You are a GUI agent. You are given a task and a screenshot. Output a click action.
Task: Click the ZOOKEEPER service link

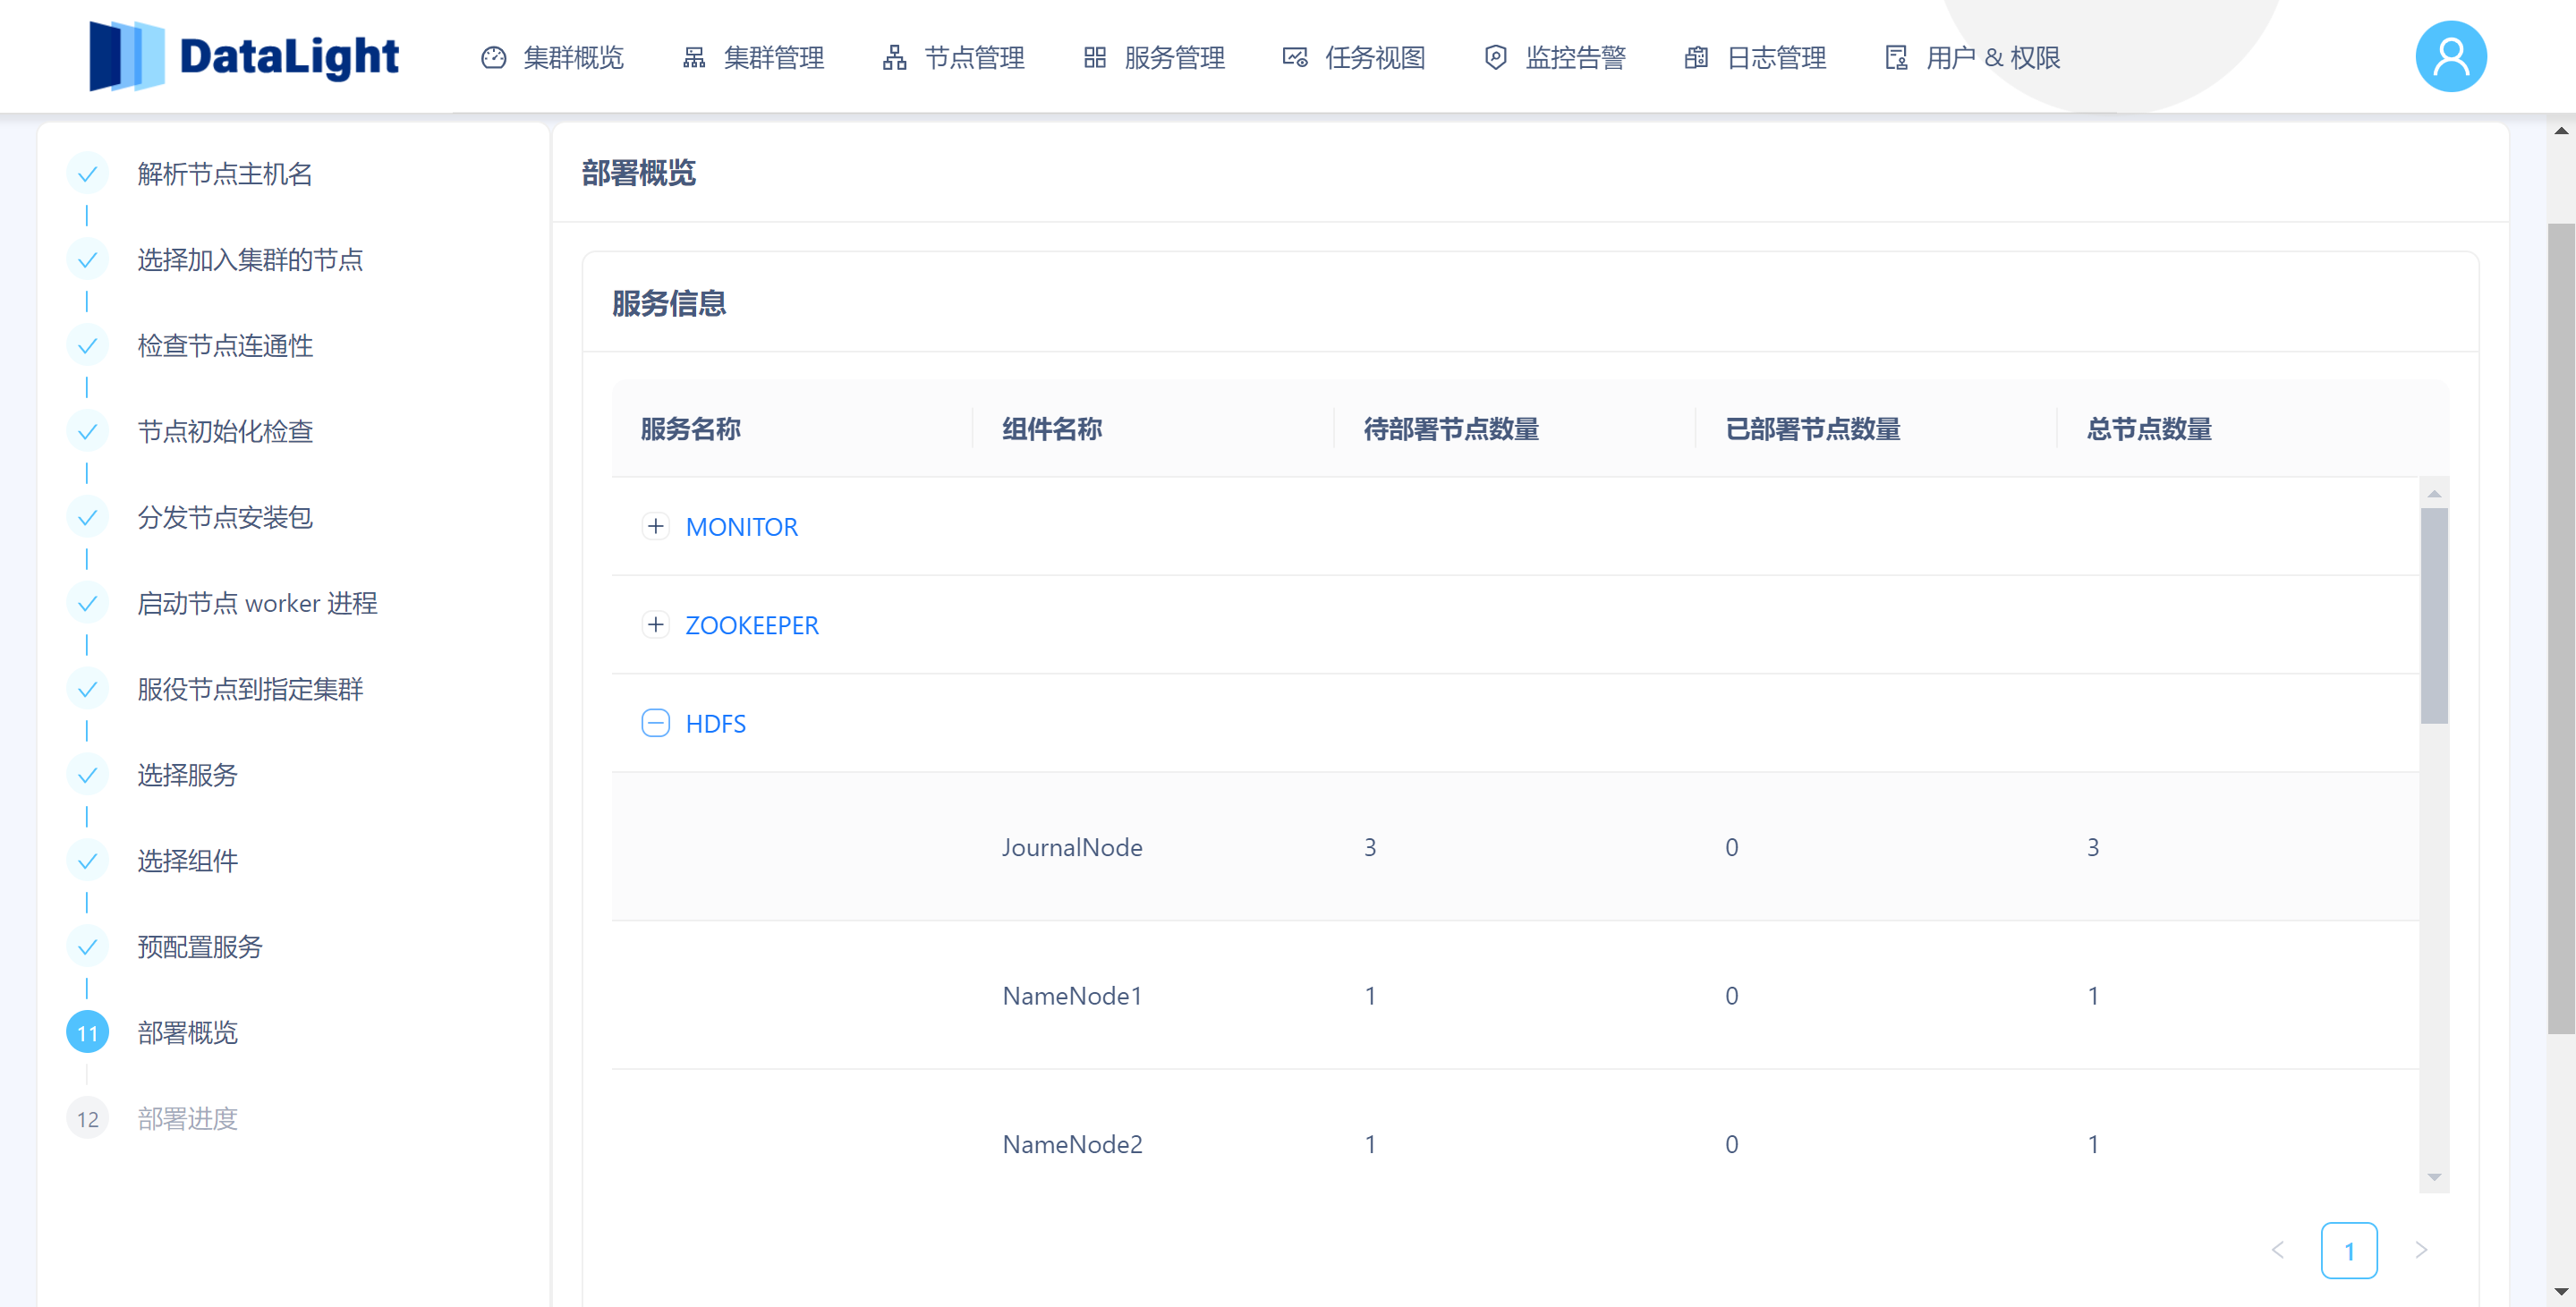point(752,626)
